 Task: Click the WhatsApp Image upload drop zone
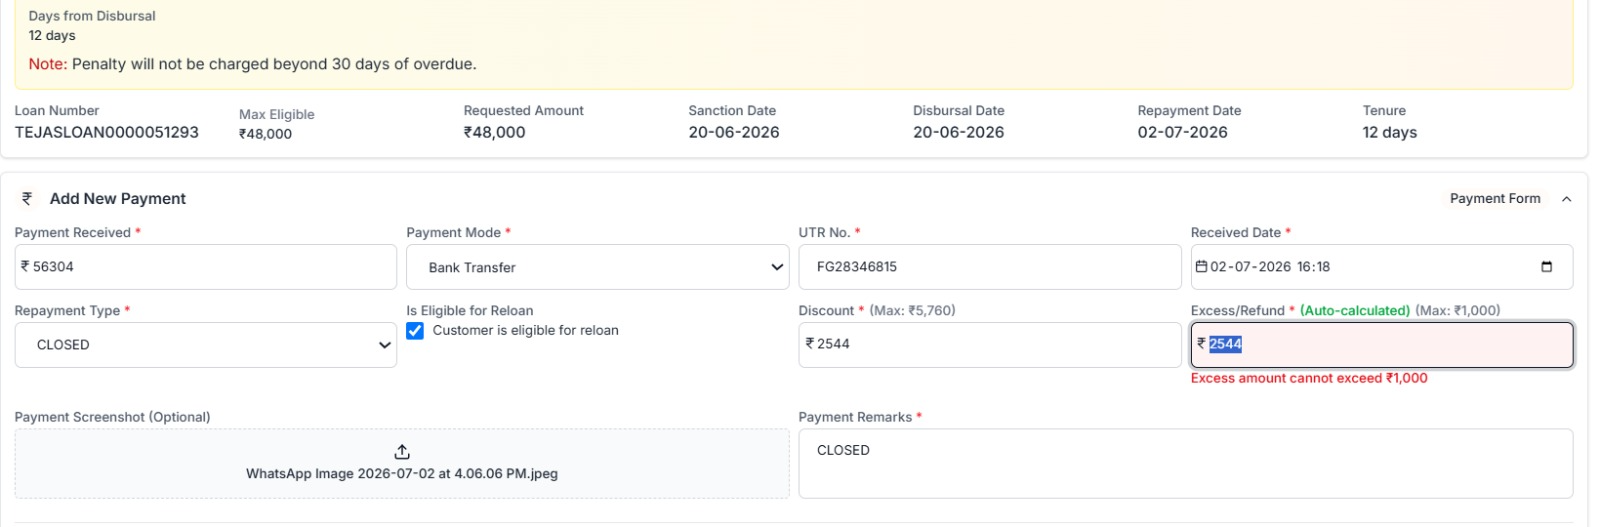click(x=402, y=464)
